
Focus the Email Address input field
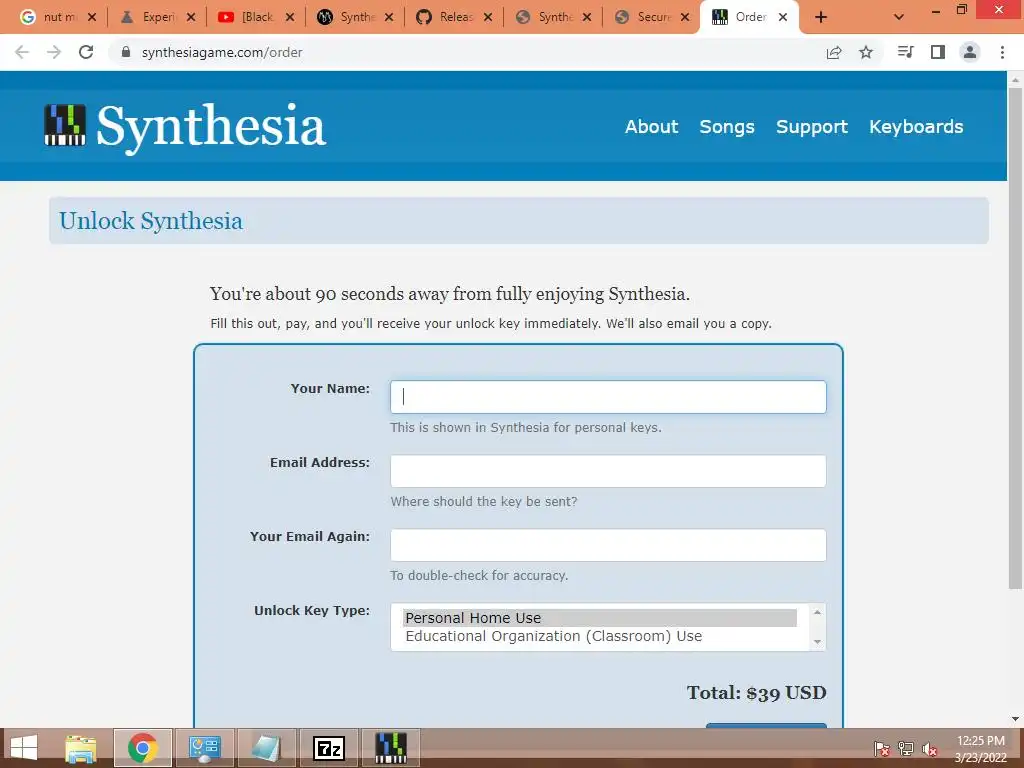(x=608, y=471)
